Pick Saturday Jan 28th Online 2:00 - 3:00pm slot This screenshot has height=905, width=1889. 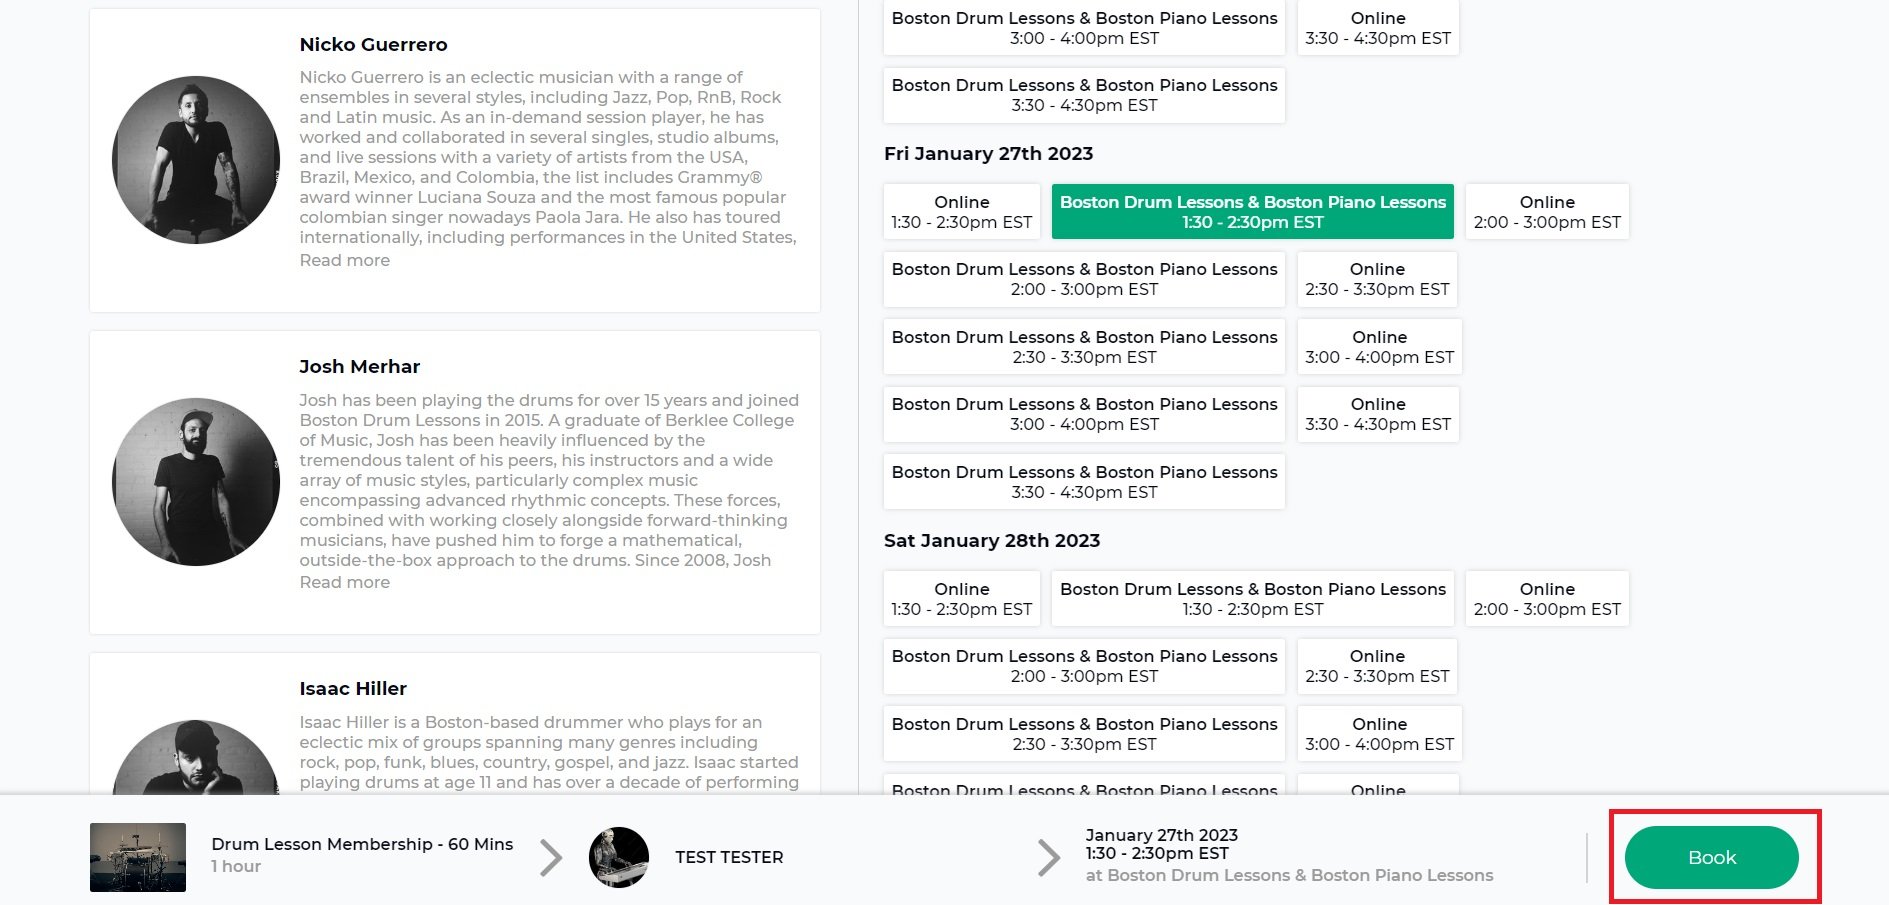[x=1547, y=598]
